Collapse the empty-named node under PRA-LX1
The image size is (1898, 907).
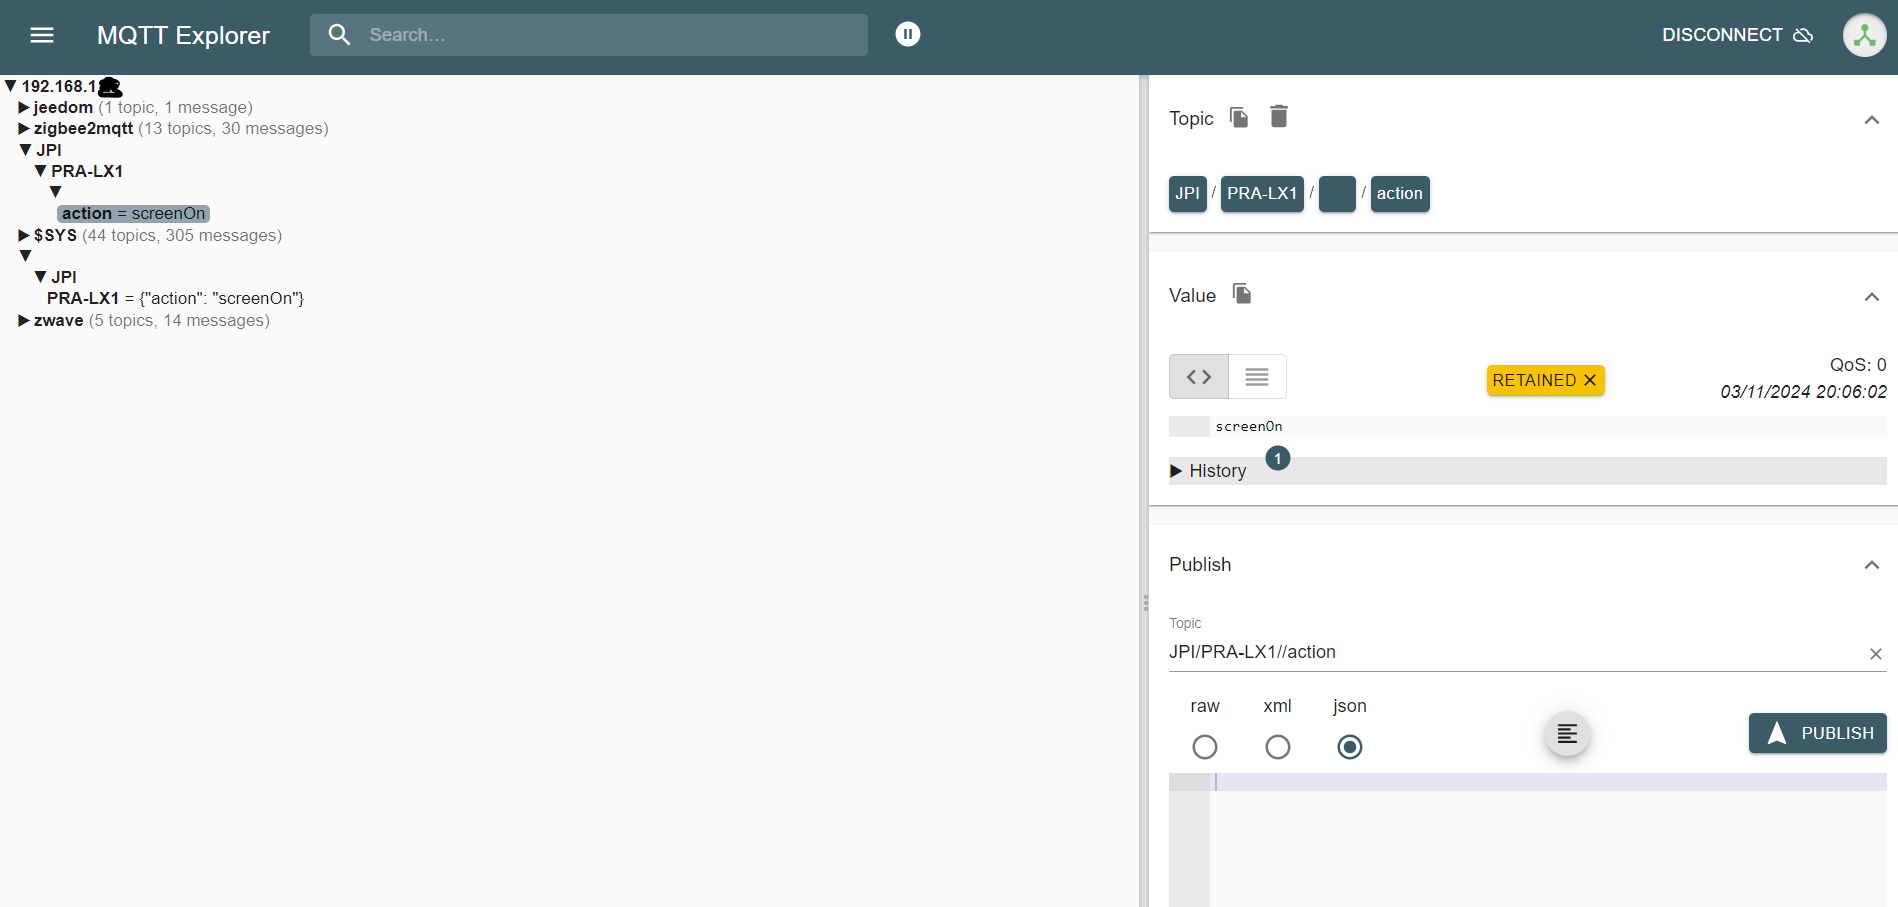click(55, 192)
